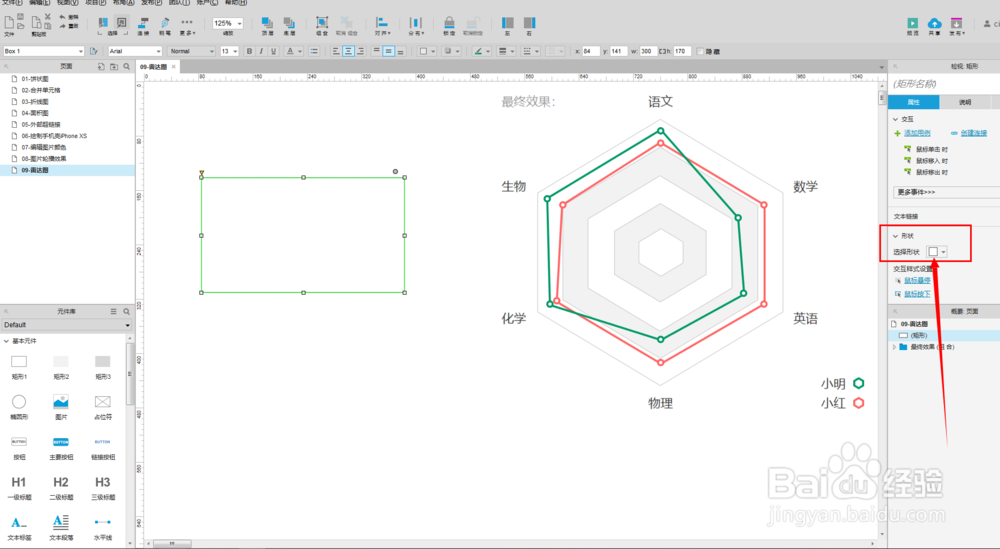1000x549 pixels.
Task: Open the View (视图) menu
Action: click(x=67, y=3)
